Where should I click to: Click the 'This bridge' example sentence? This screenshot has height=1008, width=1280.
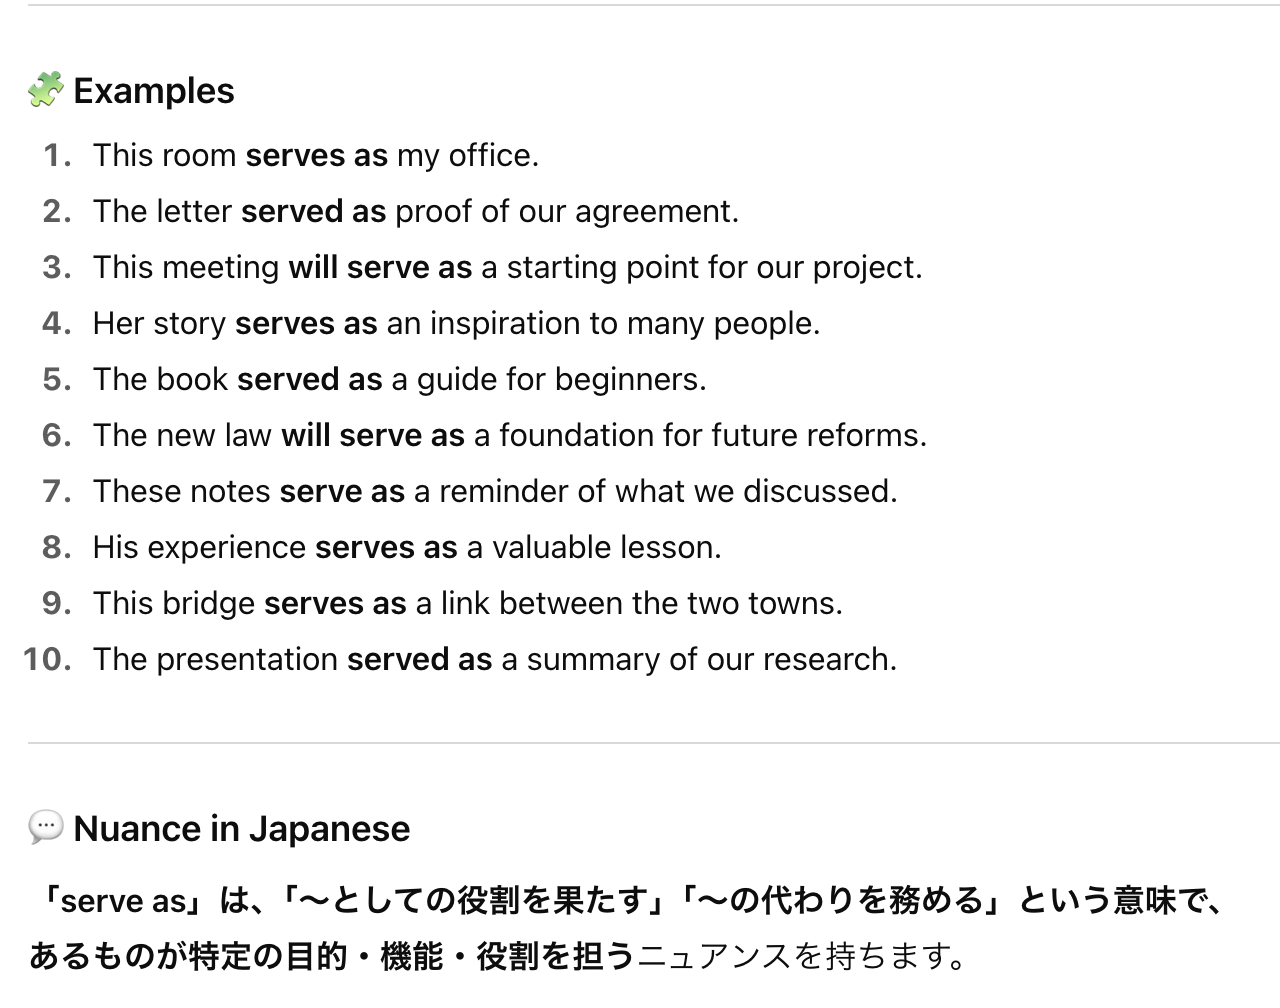pyautogui.click(x=468, y=604)
